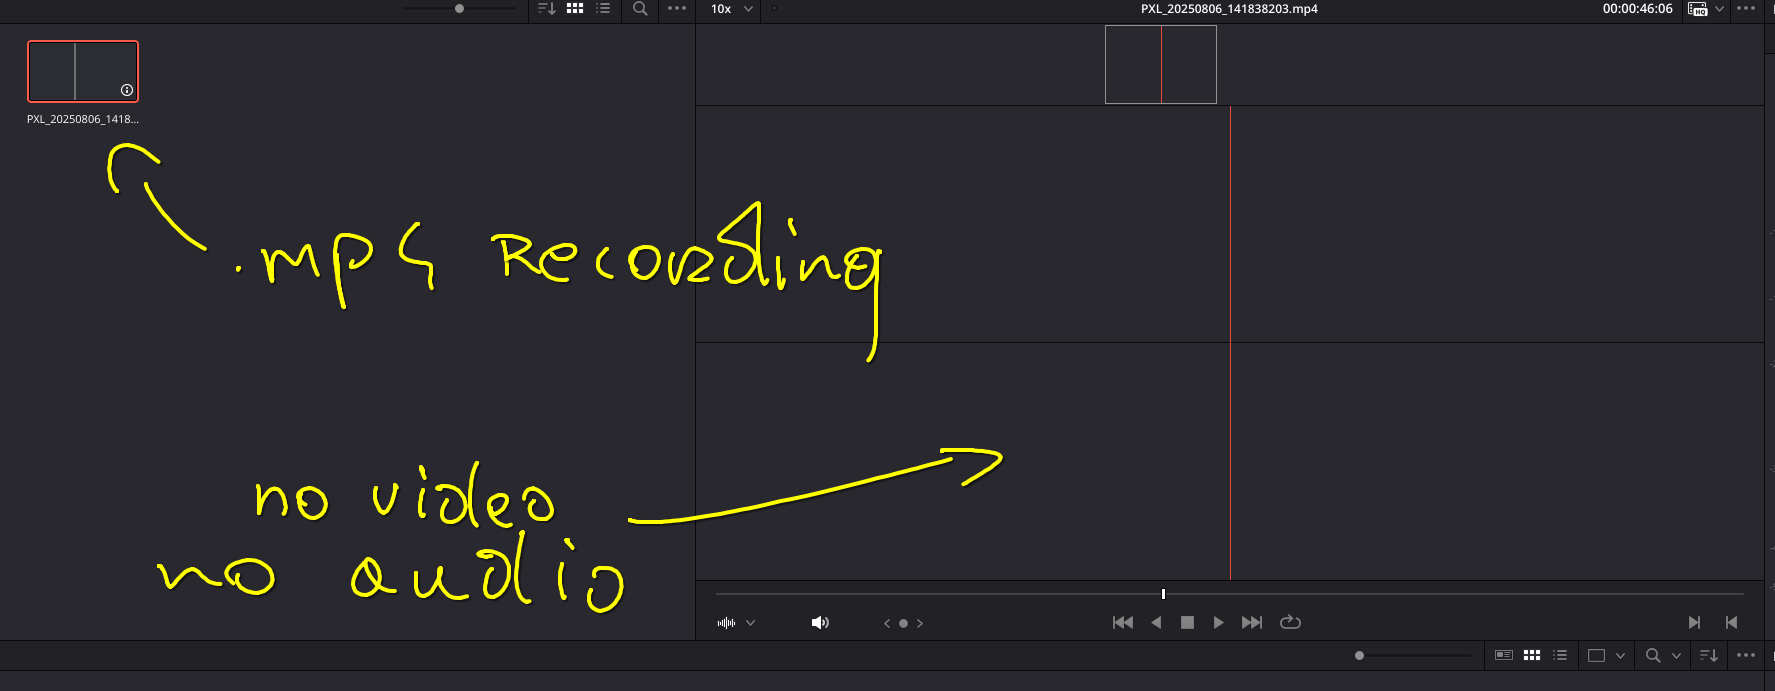Expand the waveform options chevron
Screen dimensions: 1775x691
coord(751,623)
